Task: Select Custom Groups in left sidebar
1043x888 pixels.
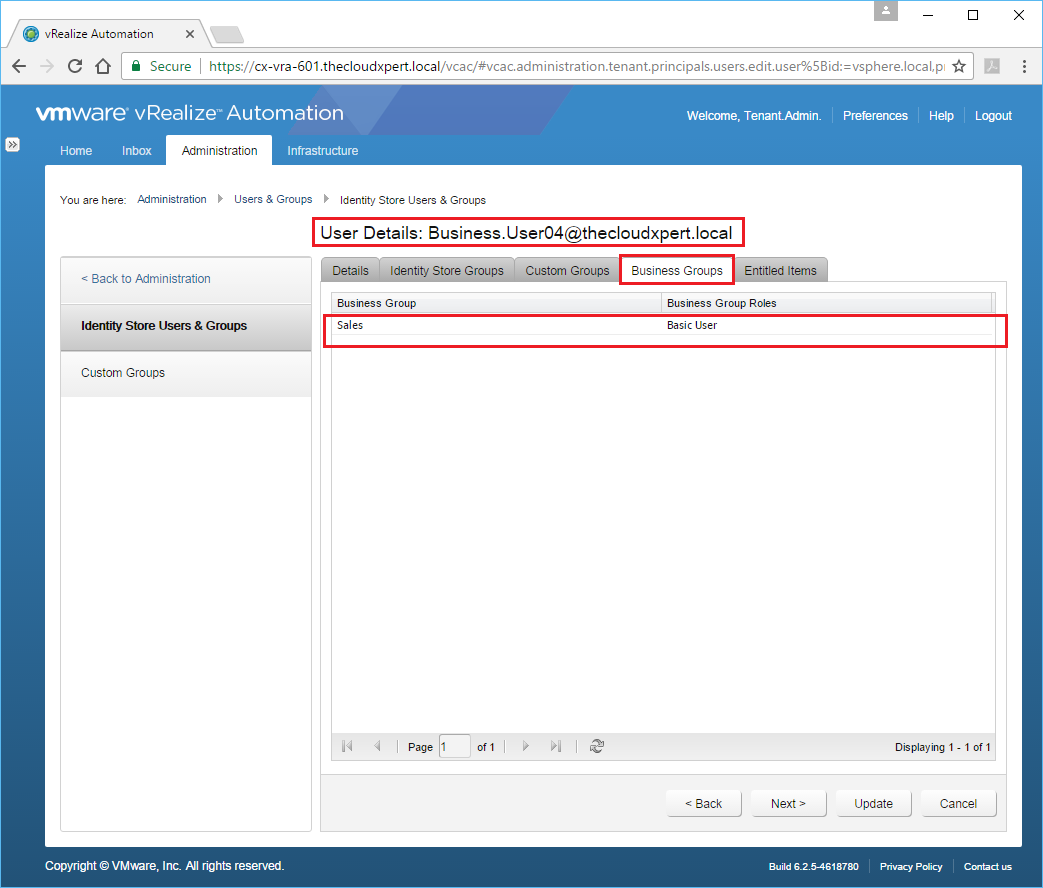Action: pos(123,373)
